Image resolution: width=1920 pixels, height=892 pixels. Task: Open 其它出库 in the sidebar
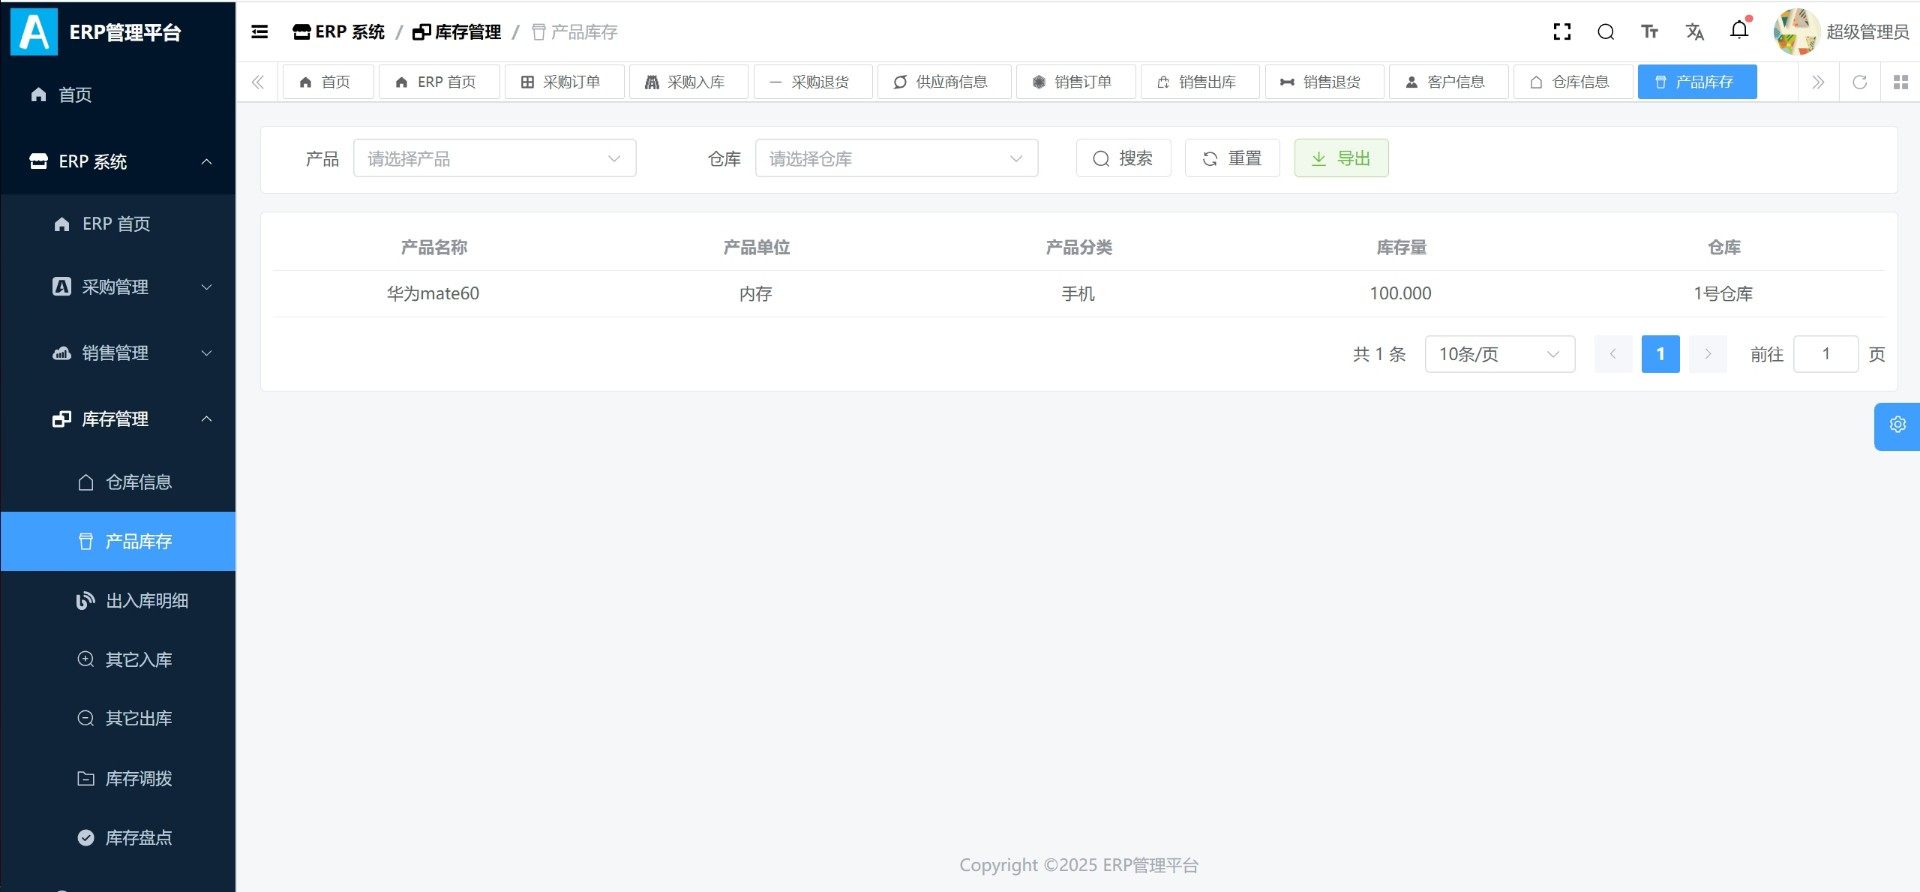118,719
